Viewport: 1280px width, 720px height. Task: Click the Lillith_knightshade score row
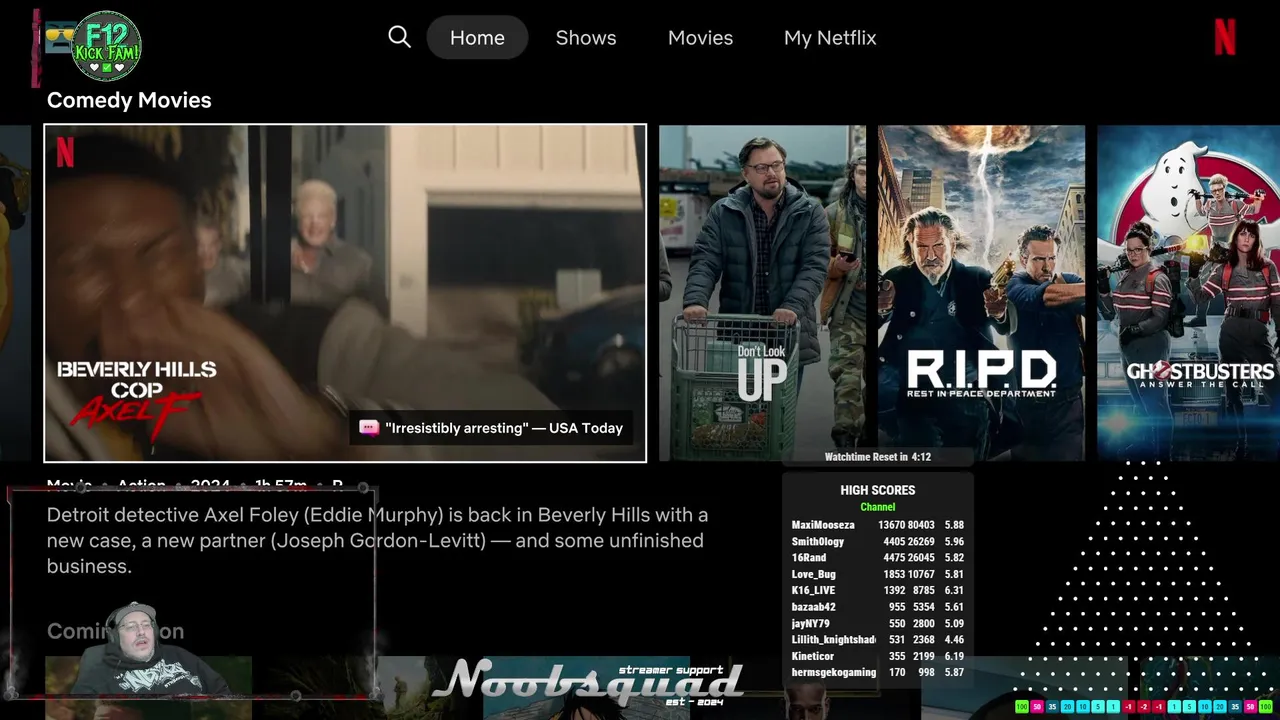[877, 640]
